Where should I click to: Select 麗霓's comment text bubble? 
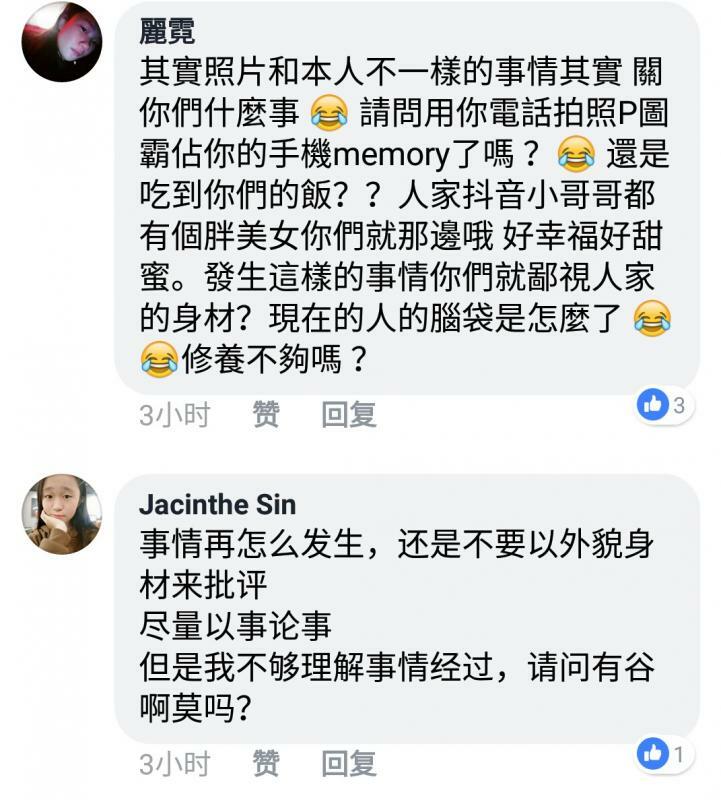[407, 198]
